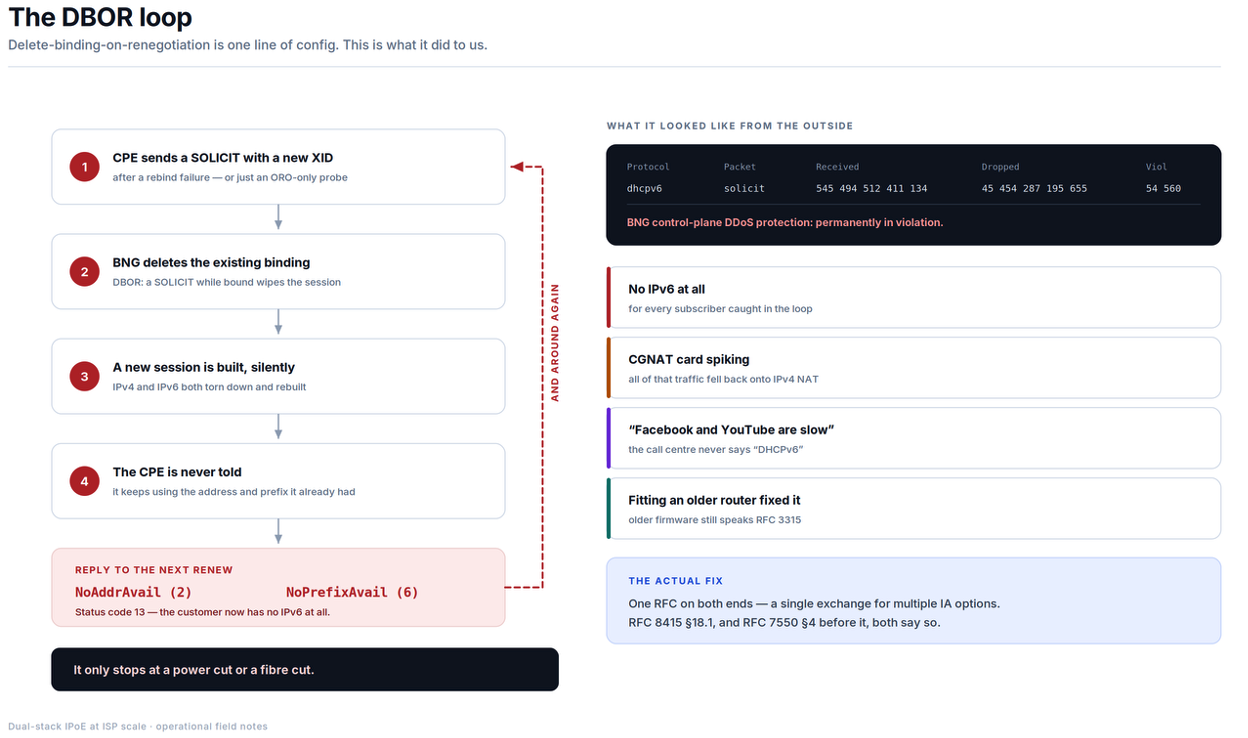This screenshot has height=738, width=1248.
Task: Click "Fitting an older router fixed it" heading
Action: pos(714,500)
